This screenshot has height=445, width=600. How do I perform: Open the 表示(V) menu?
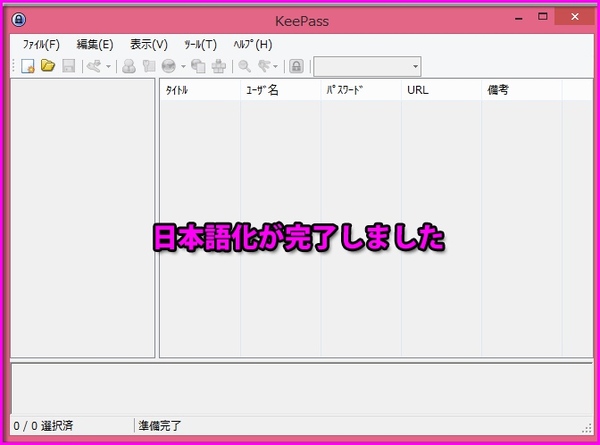tap(149, 44)
